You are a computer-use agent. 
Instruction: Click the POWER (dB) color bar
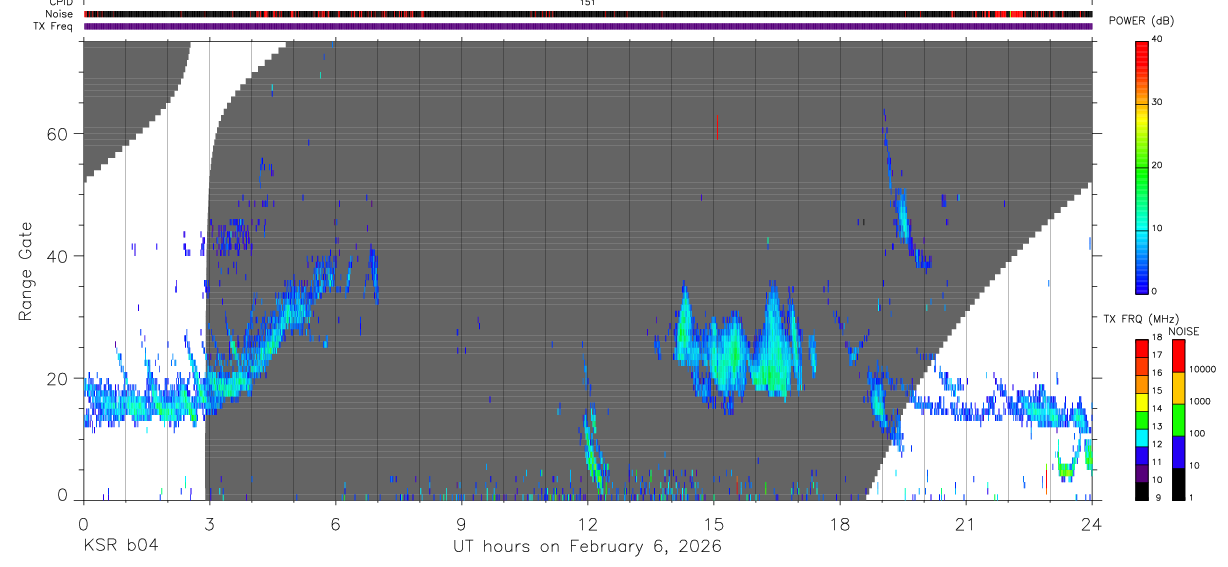[1141, 166]
